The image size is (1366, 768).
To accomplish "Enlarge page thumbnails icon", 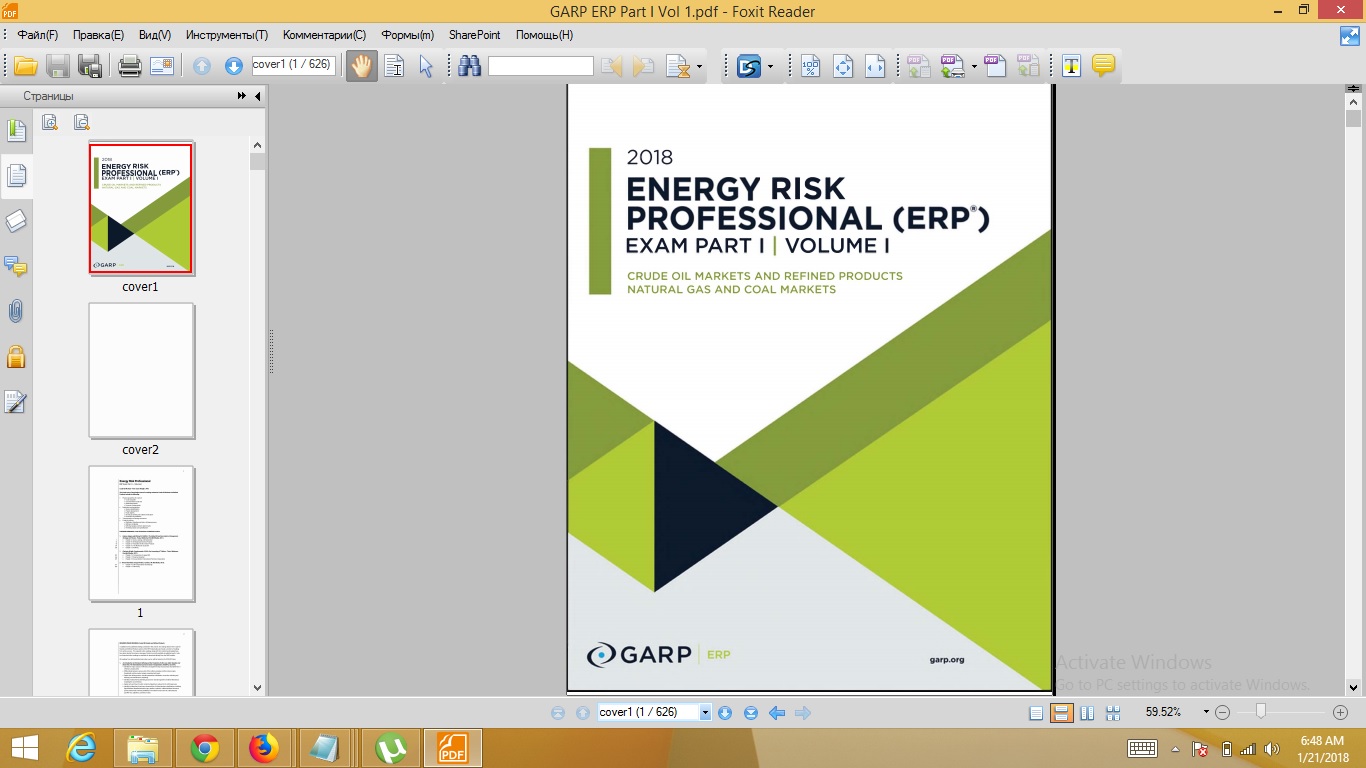I will (x=50, y=123).
